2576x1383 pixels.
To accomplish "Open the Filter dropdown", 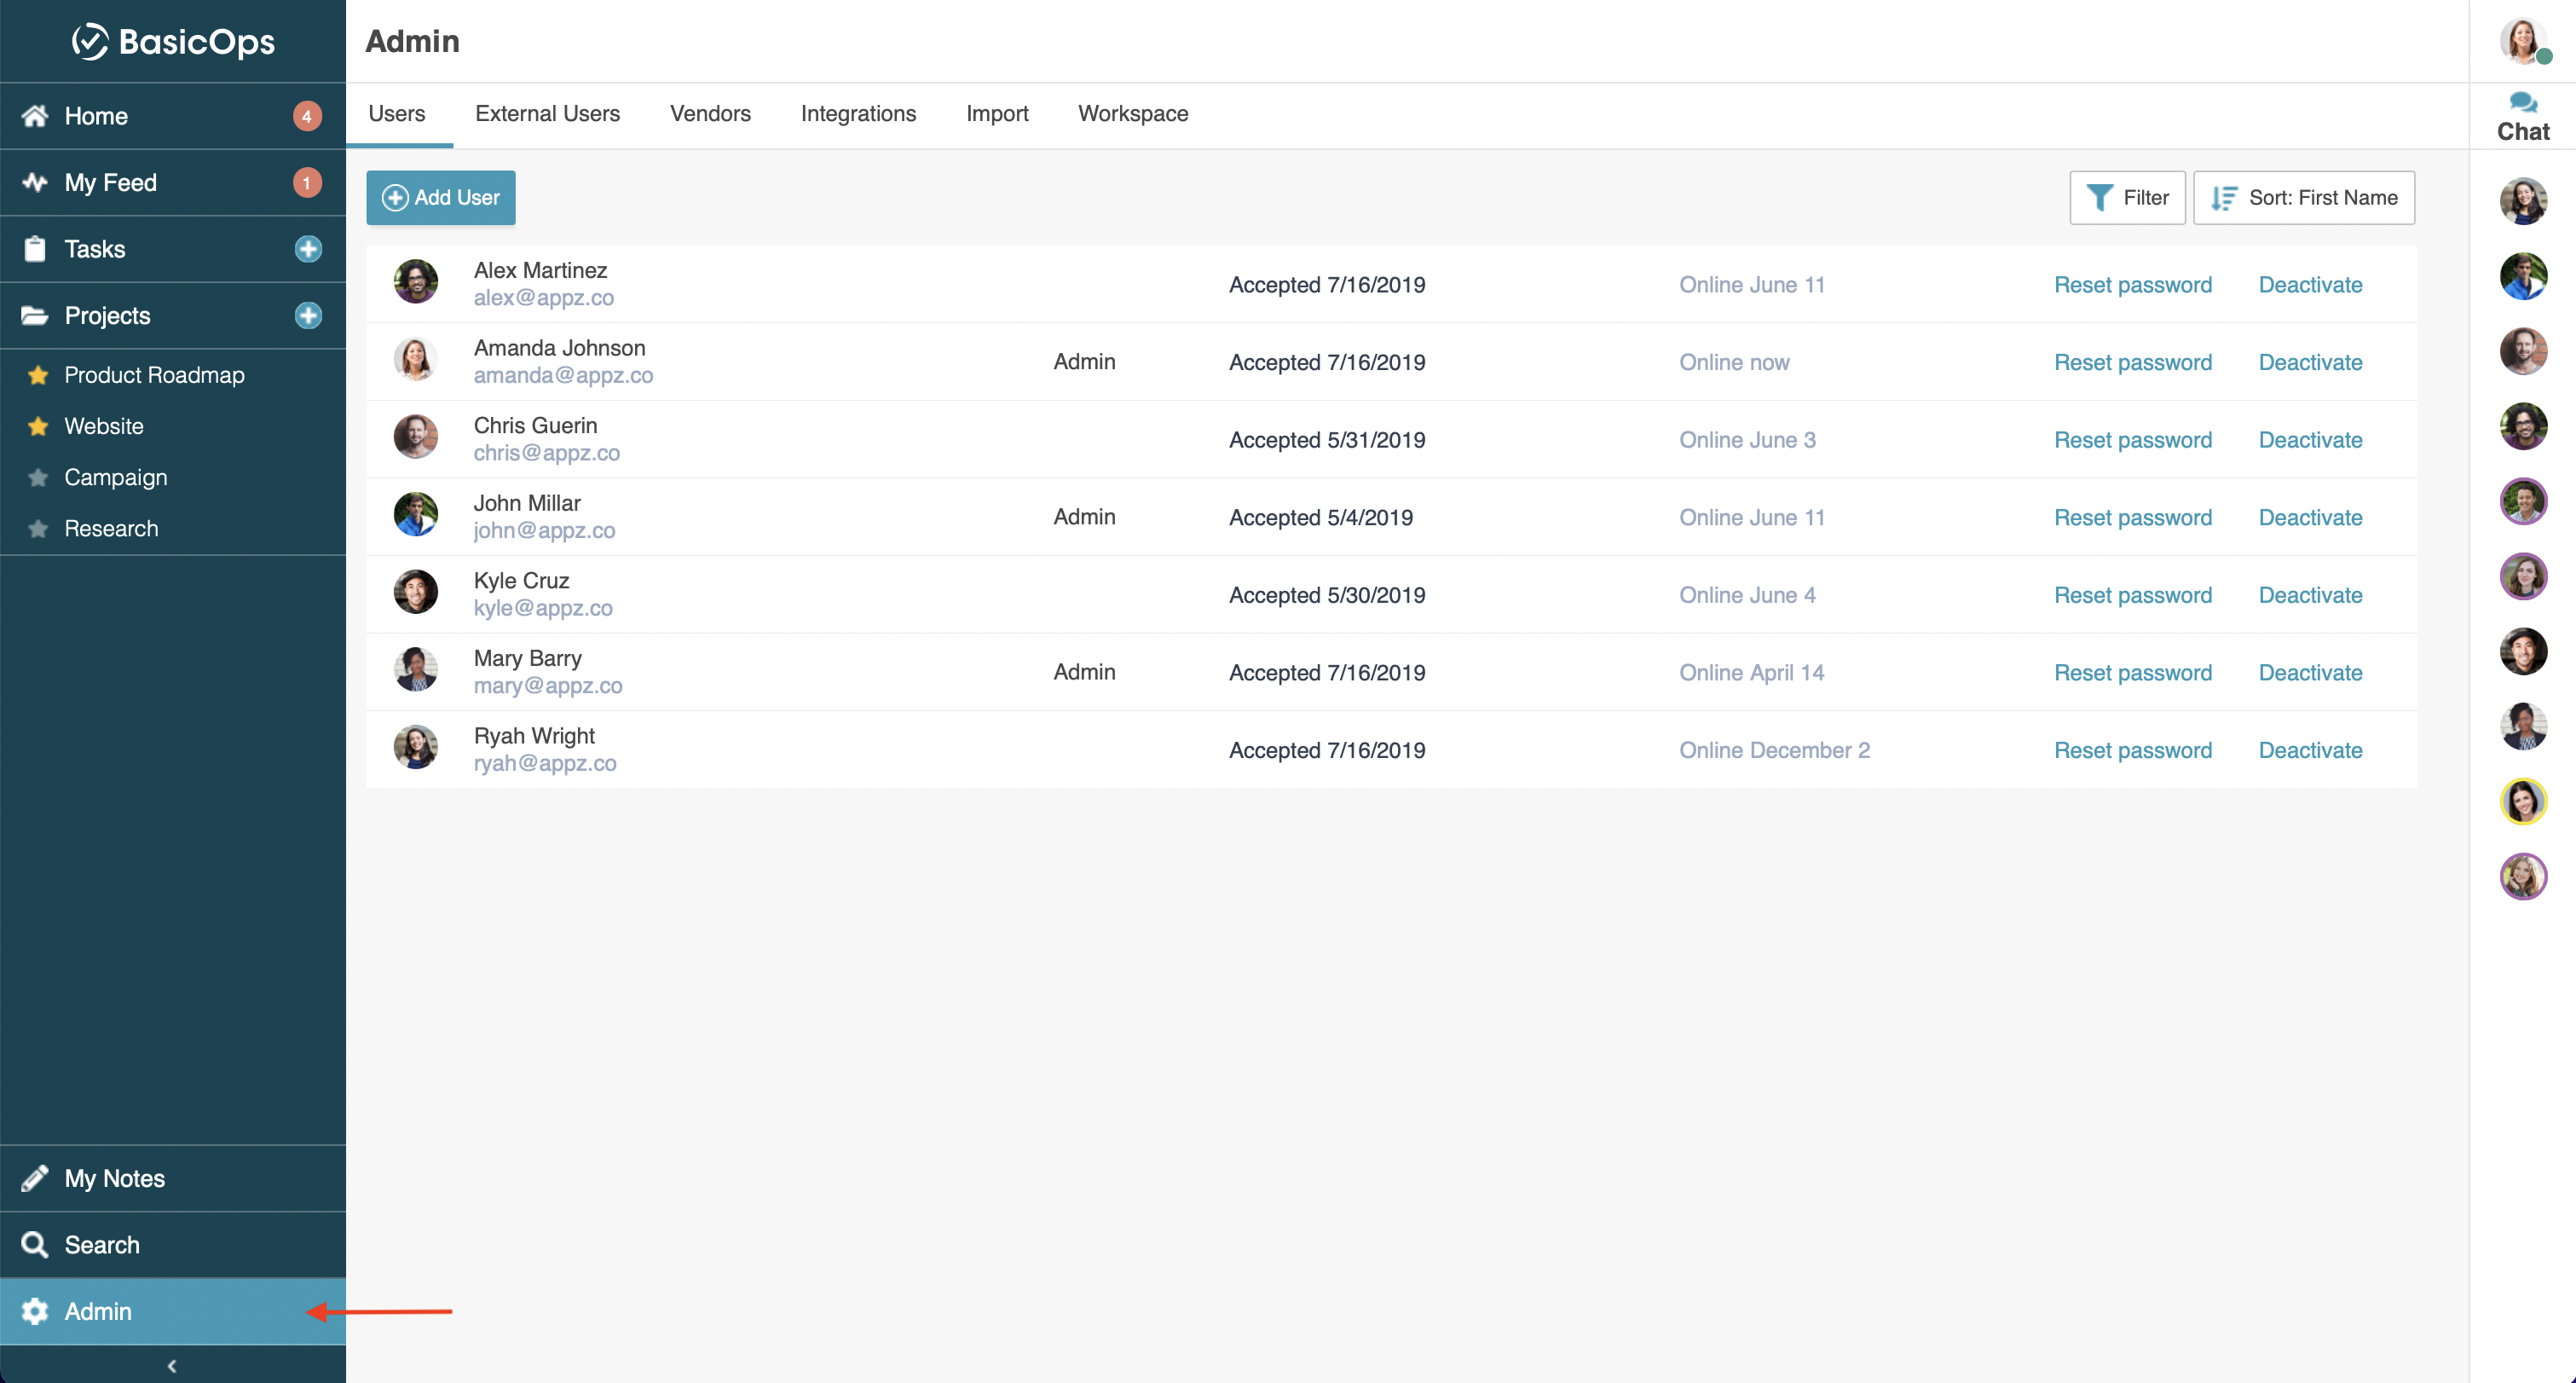I will click(2127, 198).
